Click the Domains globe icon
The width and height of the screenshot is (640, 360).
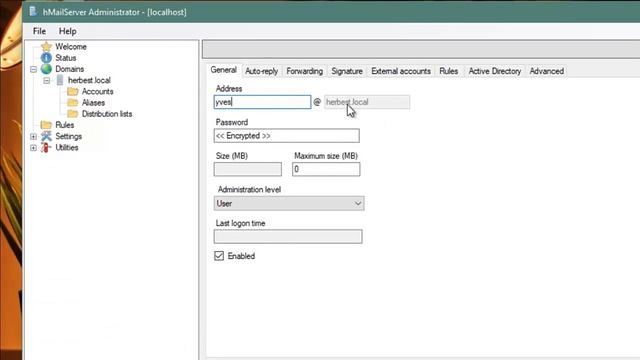coord(46,69)
